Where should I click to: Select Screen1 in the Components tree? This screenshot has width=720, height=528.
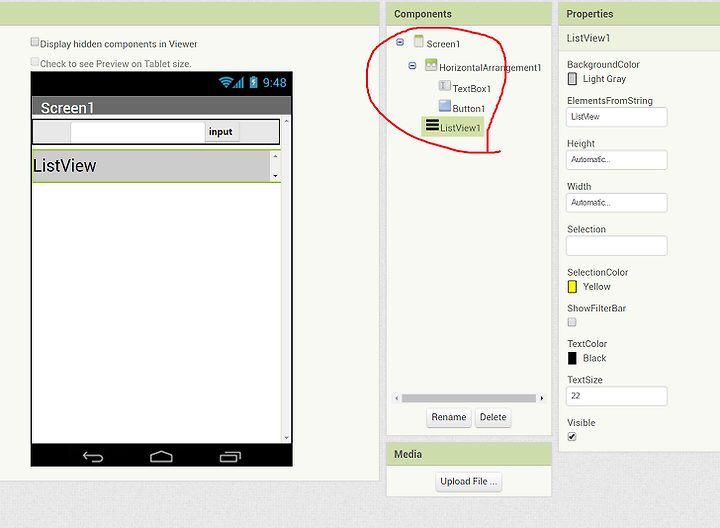443,44
